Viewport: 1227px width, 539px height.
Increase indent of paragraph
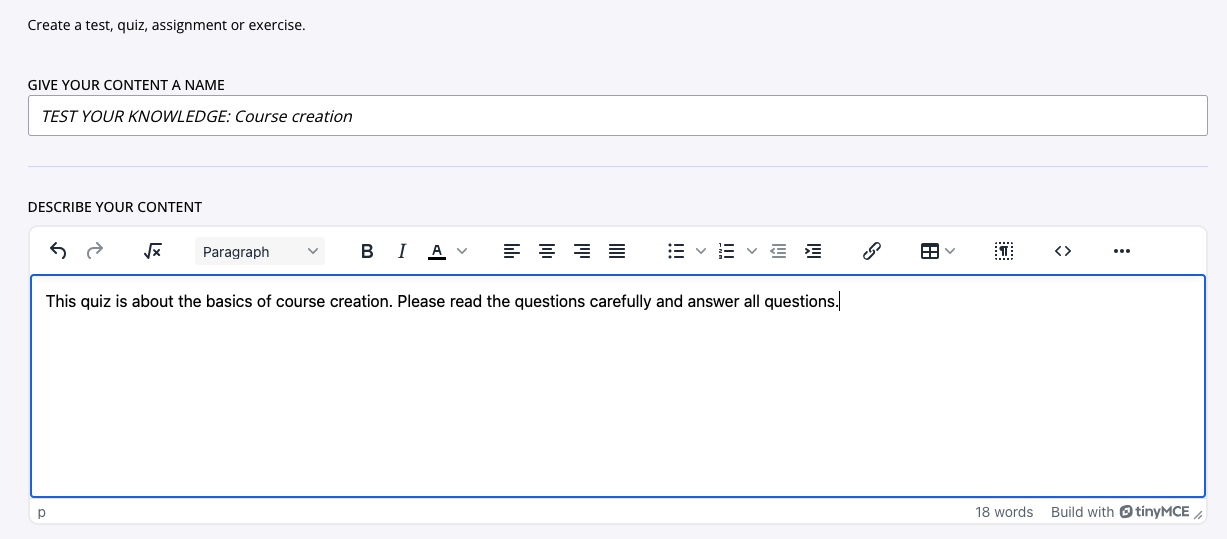(814, 251)
